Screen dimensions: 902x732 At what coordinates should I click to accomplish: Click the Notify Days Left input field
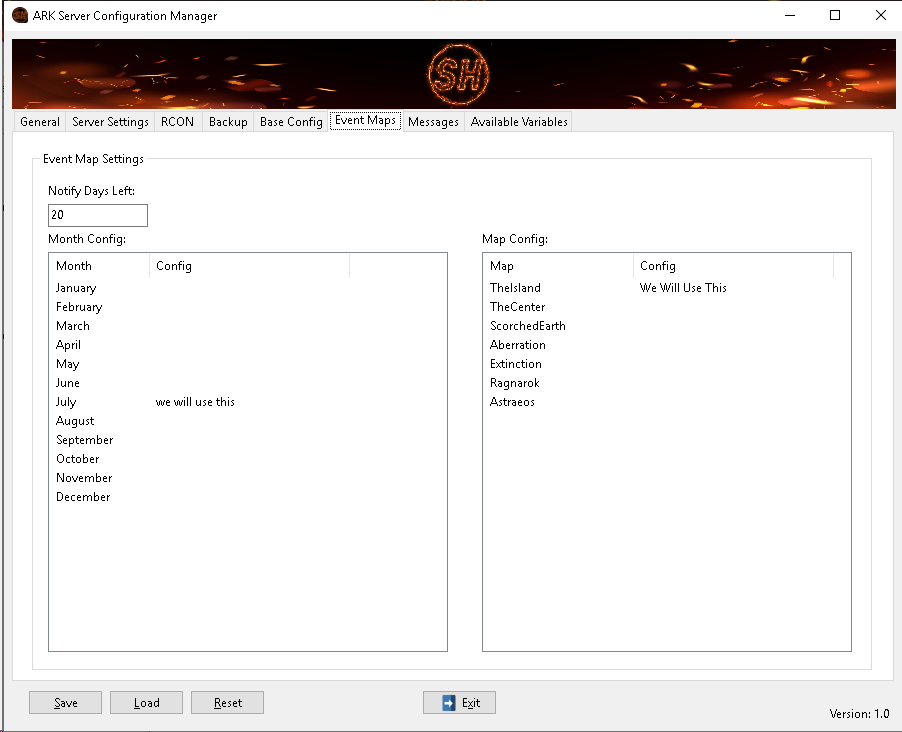click(x=97, y=215)
